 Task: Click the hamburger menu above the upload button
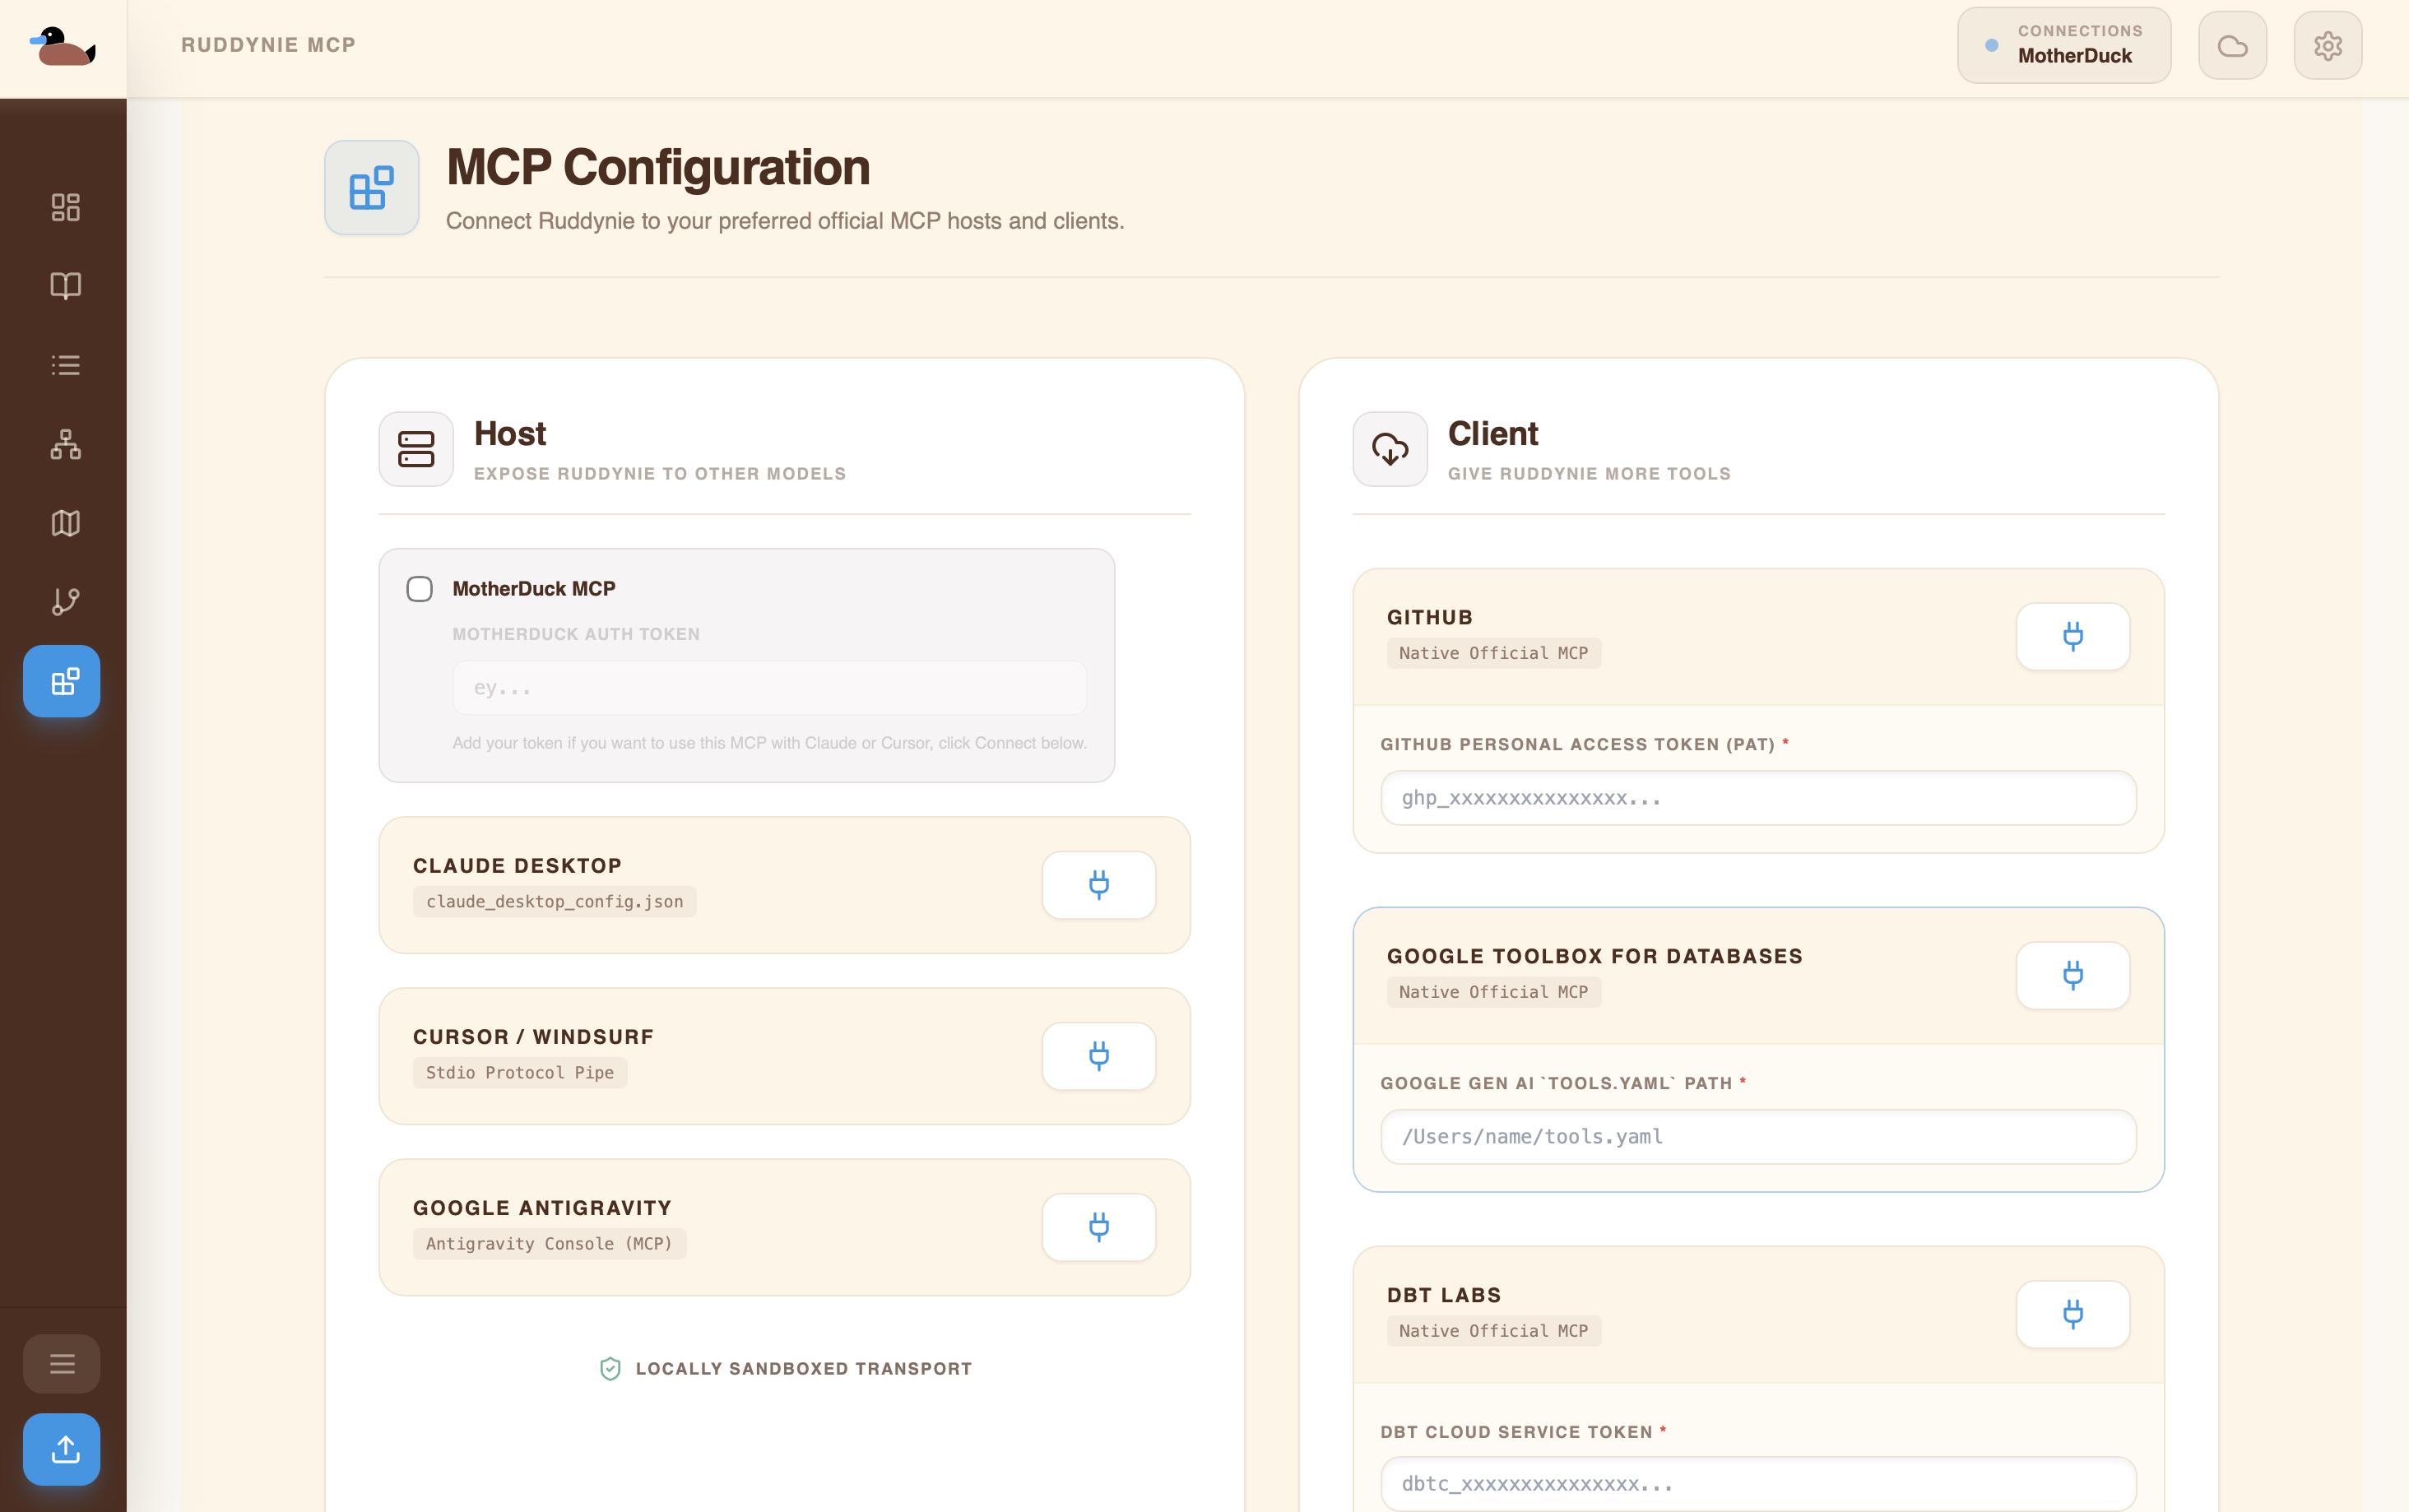click(62, 1362)
